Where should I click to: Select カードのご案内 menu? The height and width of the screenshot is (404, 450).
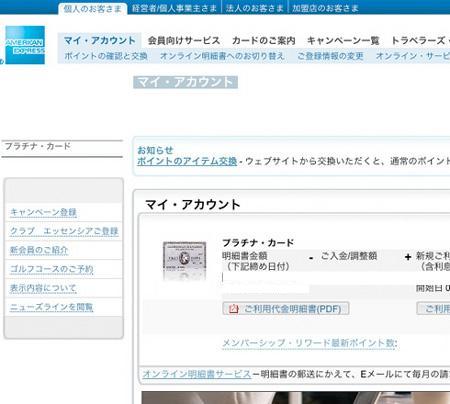click(264, 41)
